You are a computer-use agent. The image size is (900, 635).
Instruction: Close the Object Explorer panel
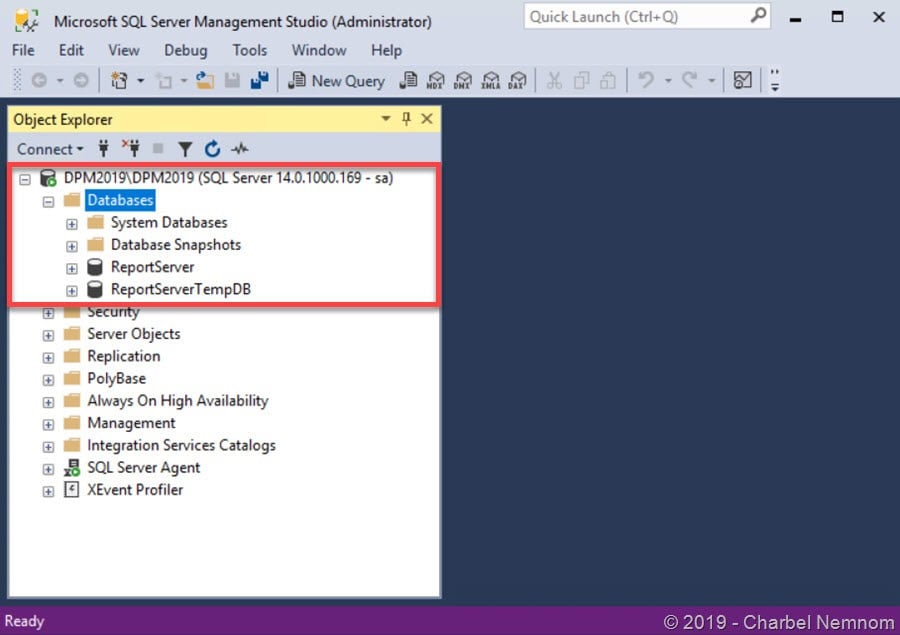coord(426,119)
